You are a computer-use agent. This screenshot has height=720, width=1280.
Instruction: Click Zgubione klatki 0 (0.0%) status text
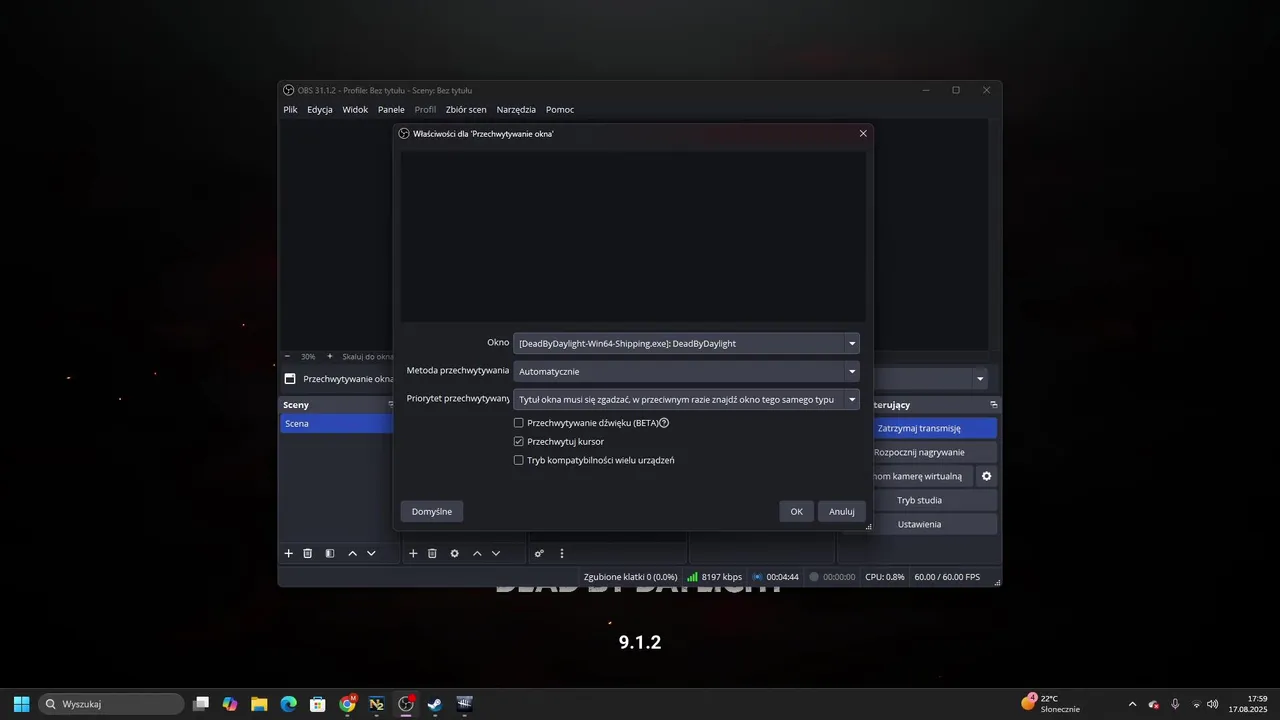click(x=631, y=577)
